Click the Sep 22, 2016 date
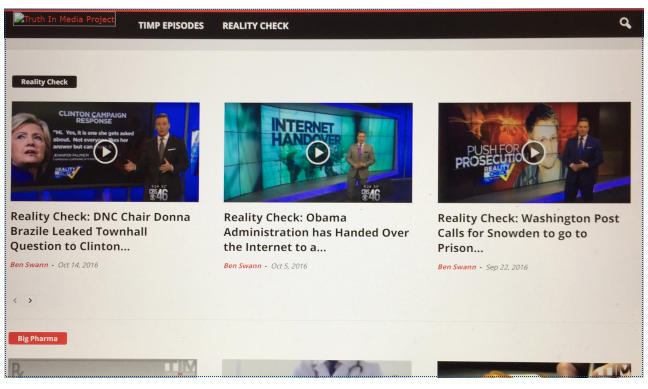The image size is (648, 389). point(507,267)
